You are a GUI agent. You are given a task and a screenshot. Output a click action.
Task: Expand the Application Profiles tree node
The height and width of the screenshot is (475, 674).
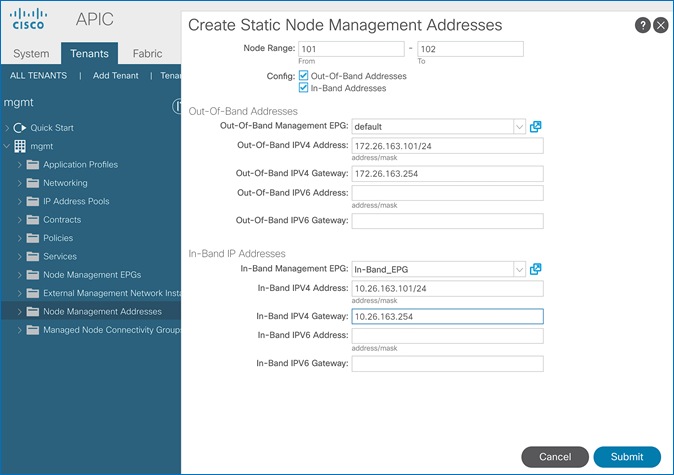pos(20,165)
